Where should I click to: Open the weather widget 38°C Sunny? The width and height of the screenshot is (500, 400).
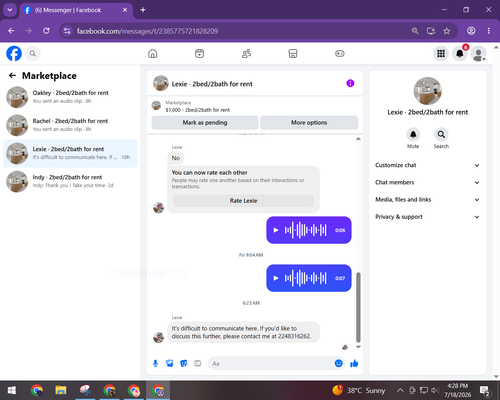pyautogui.click(x=359, y=390)
